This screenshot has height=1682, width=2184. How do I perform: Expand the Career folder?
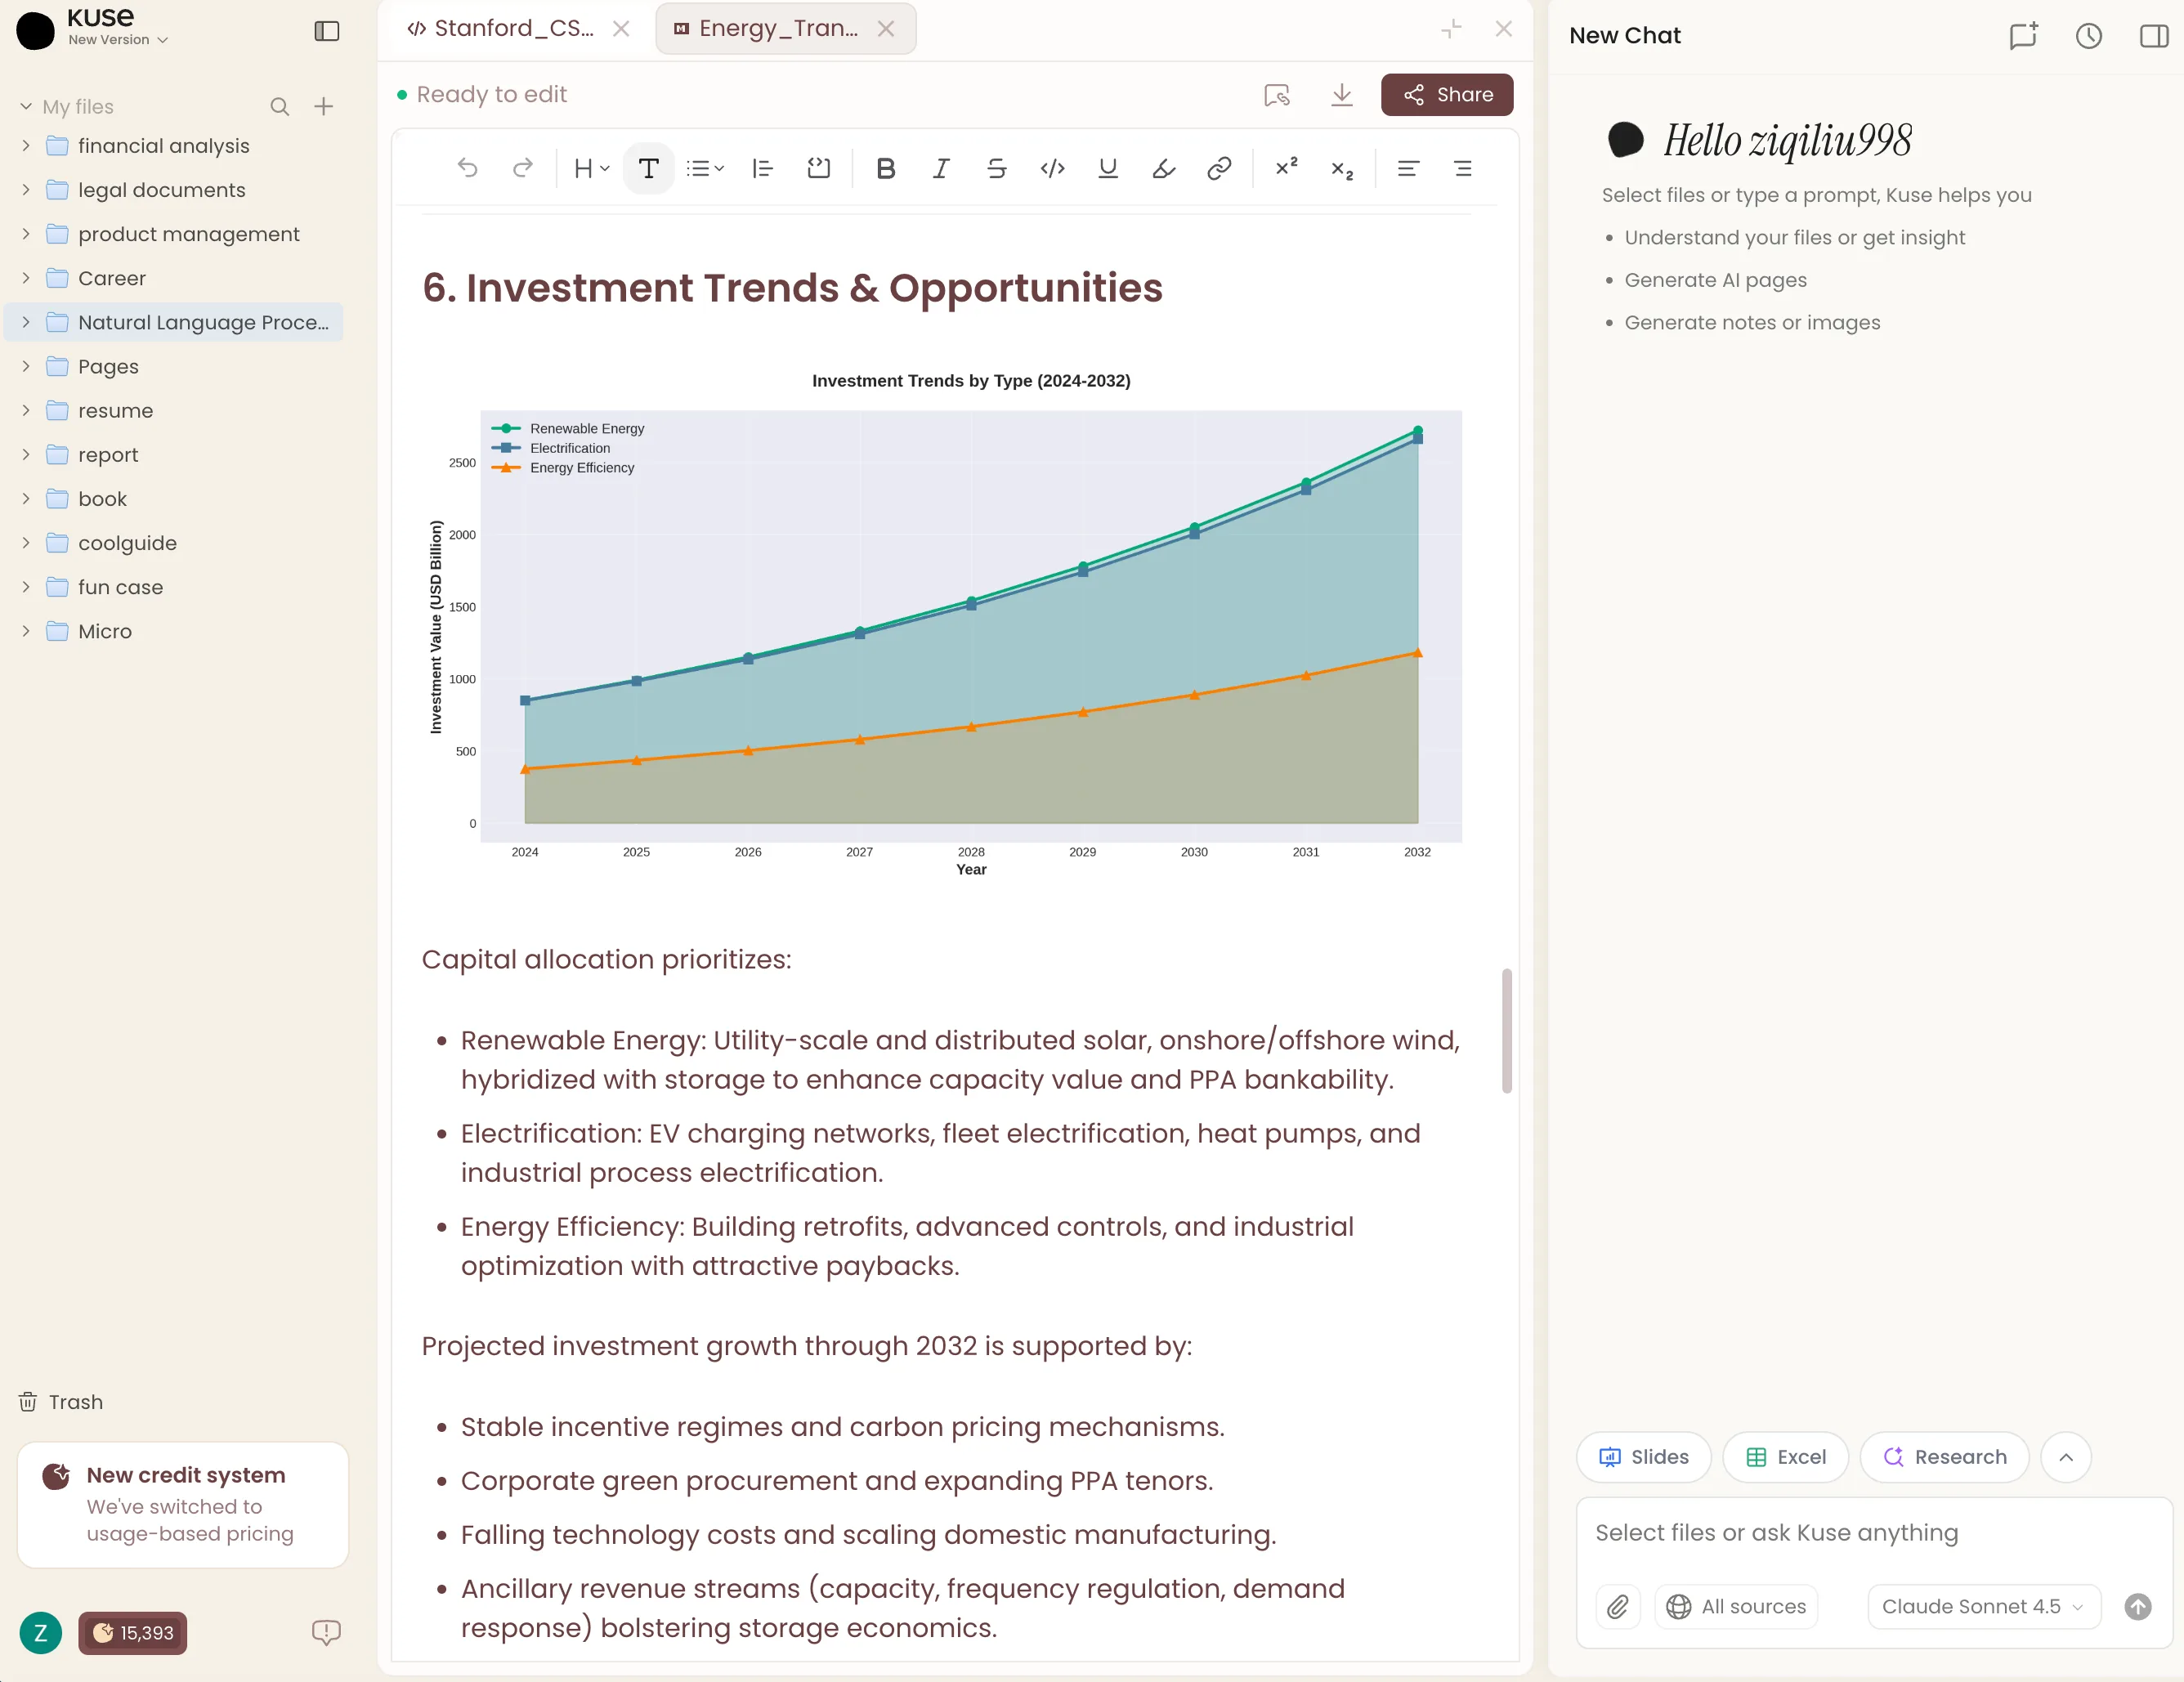pos(26,278)
